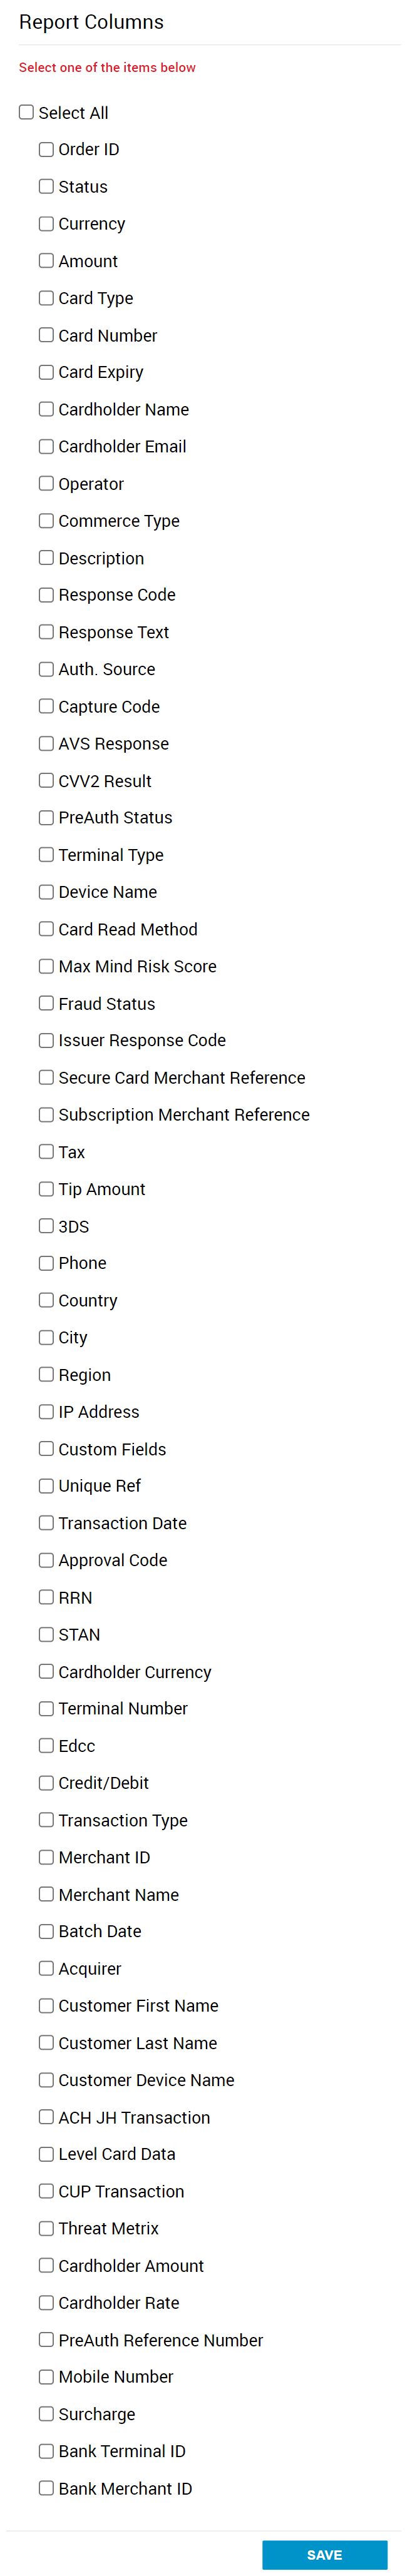405x2576 pixels.
Task: Tick the 3DS column checkbox
Action: coord(46,1225)
